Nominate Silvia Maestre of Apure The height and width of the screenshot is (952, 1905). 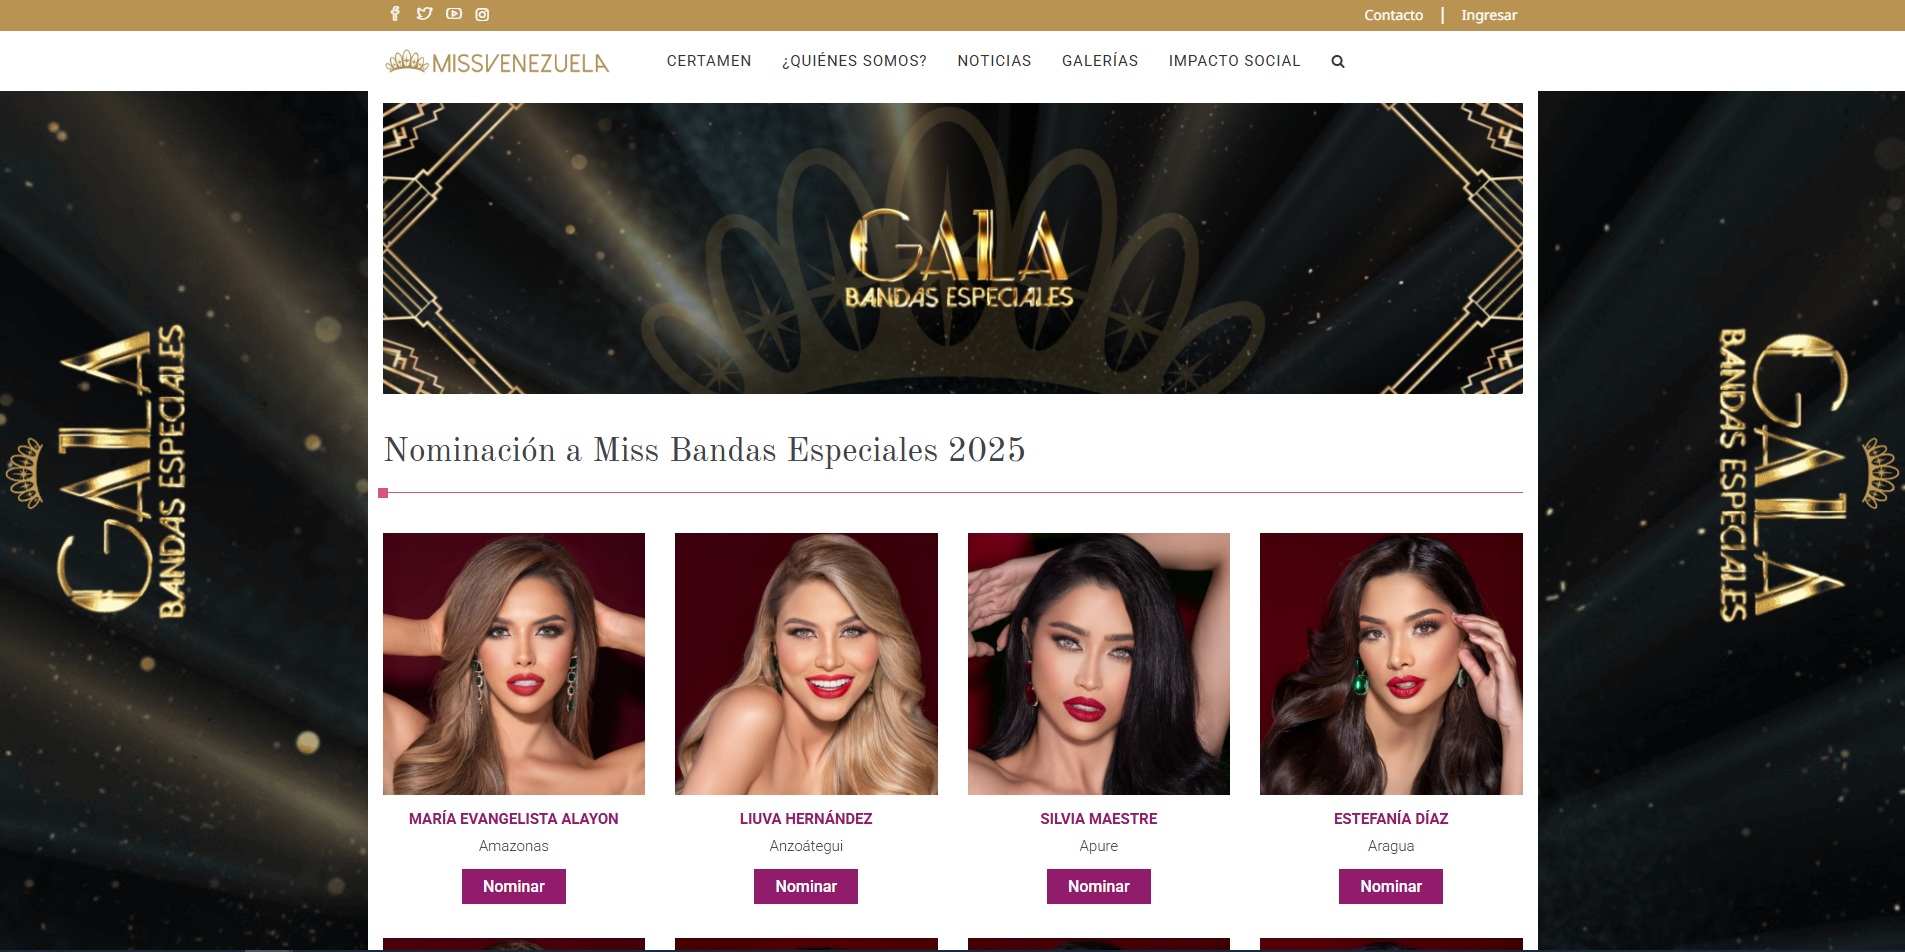coord(1099,886)
